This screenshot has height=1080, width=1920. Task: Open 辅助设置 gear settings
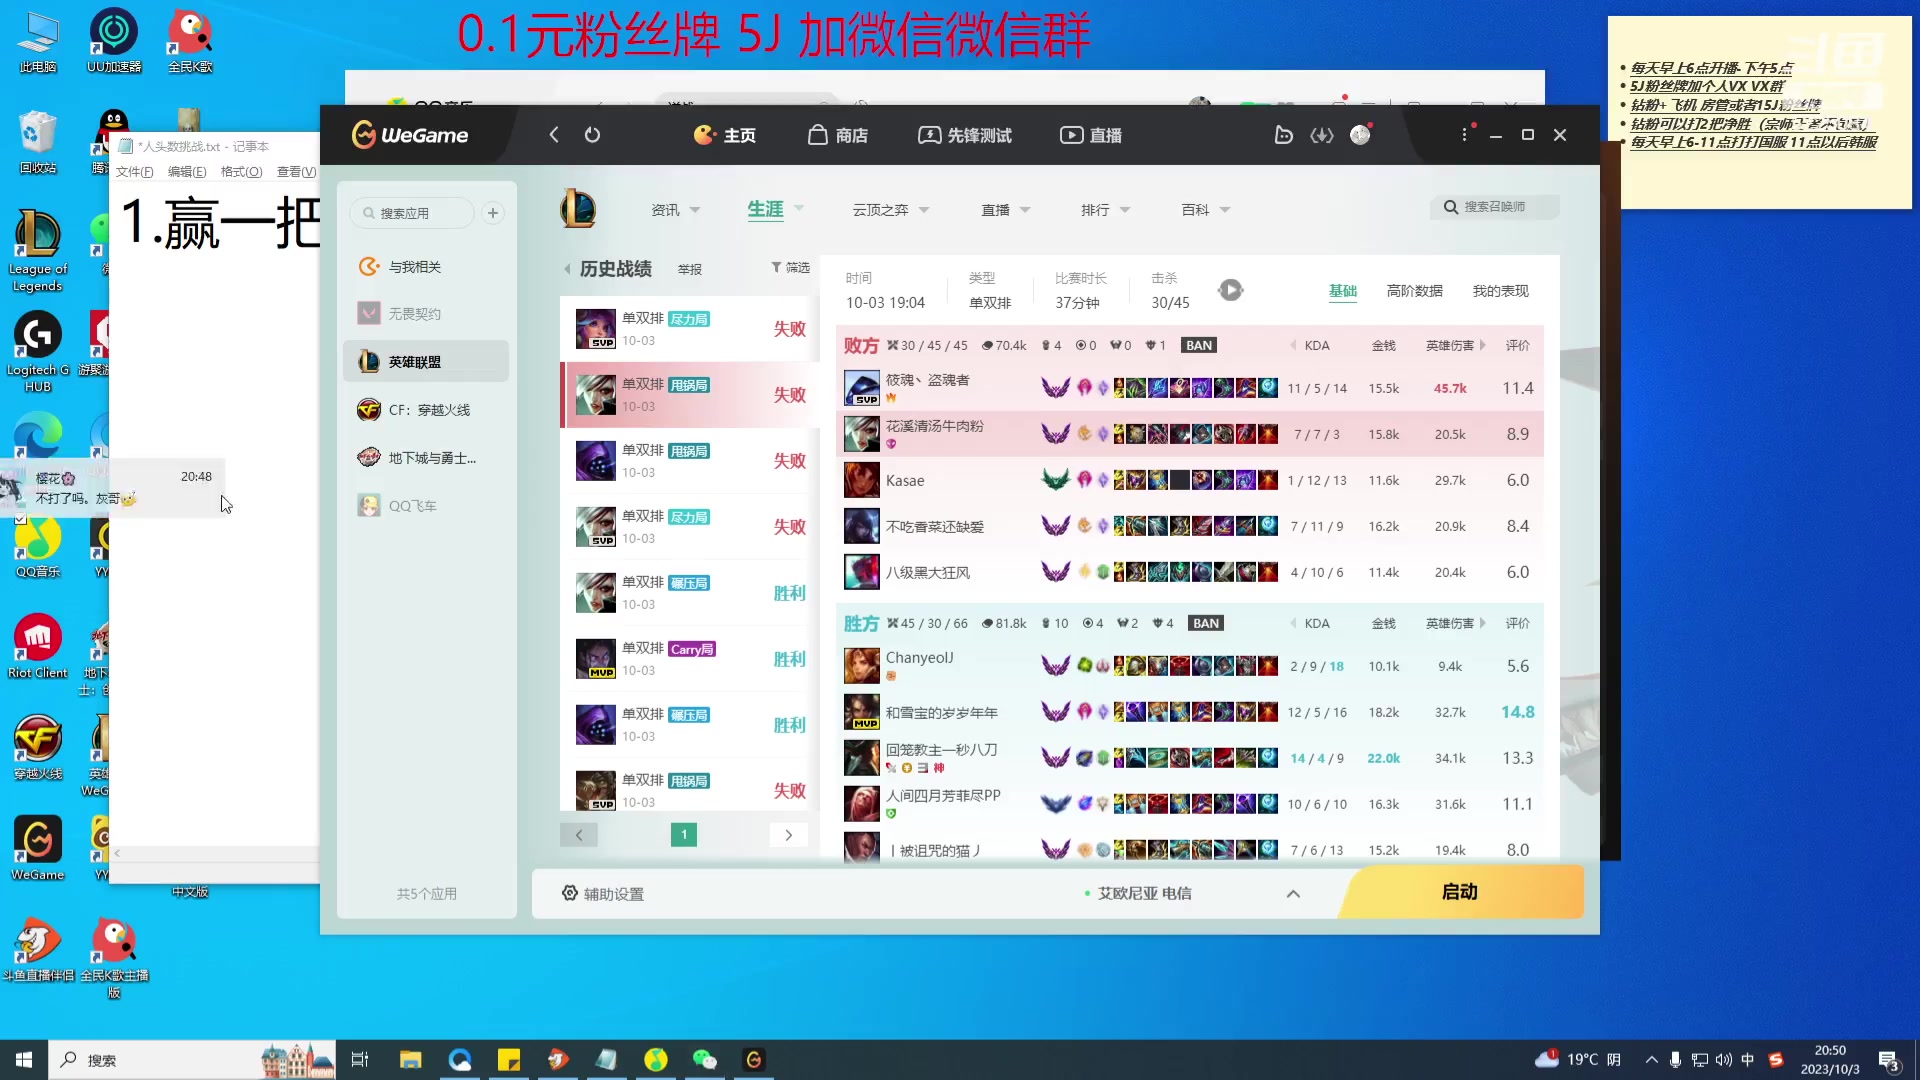tap(603, 893)
